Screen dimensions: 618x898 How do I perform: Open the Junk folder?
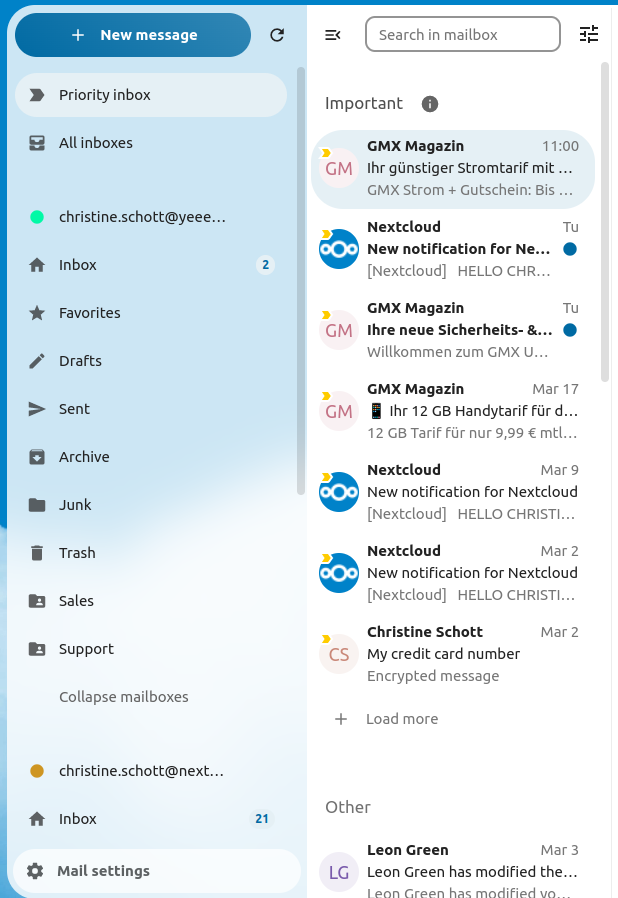pyautogui.click(x=75, y=505)
